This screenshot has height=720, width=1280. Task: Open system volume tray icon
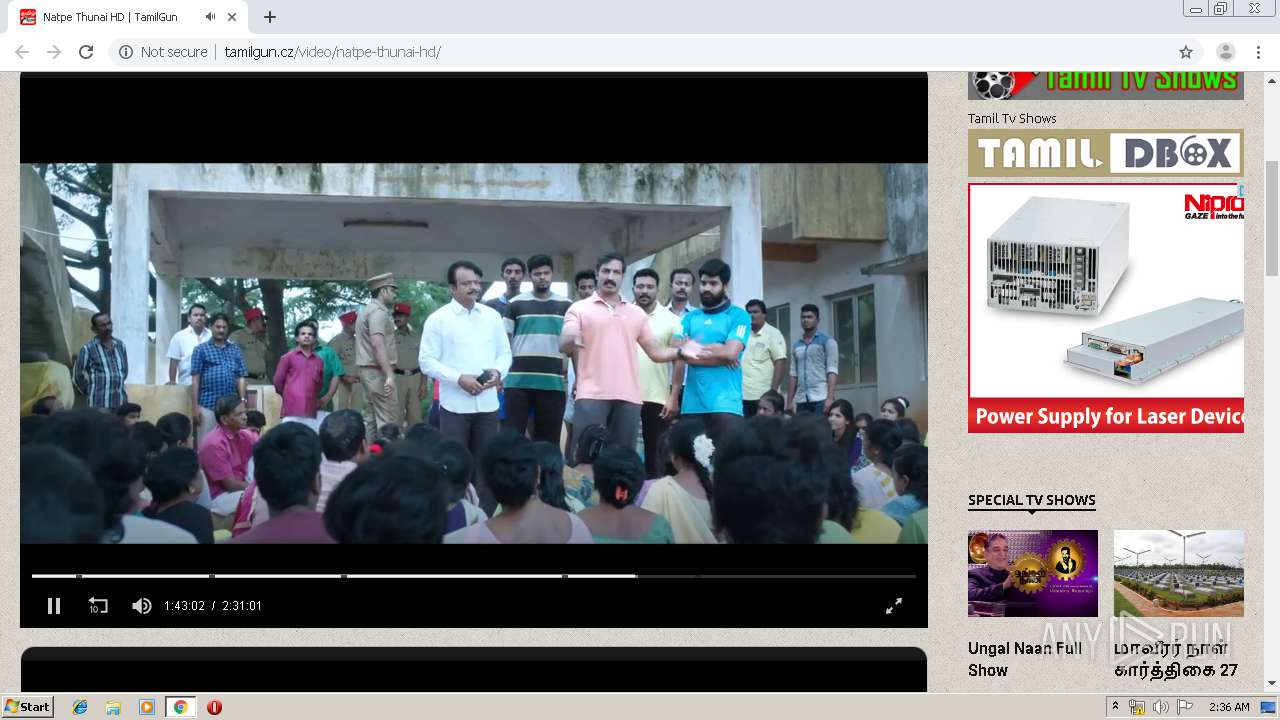pyautogui.click(x=1160, y=707)
